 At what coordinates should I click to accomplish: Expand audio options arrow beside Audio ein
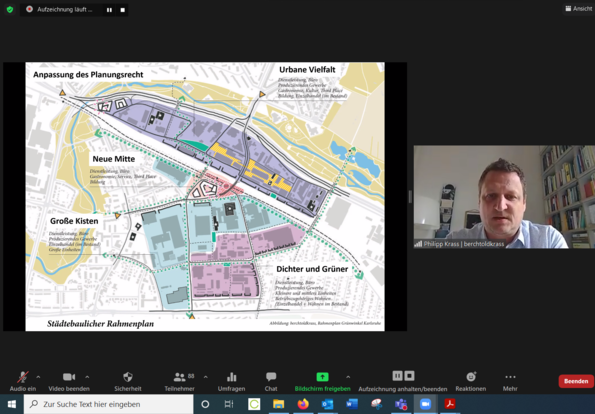click(38, 377)
